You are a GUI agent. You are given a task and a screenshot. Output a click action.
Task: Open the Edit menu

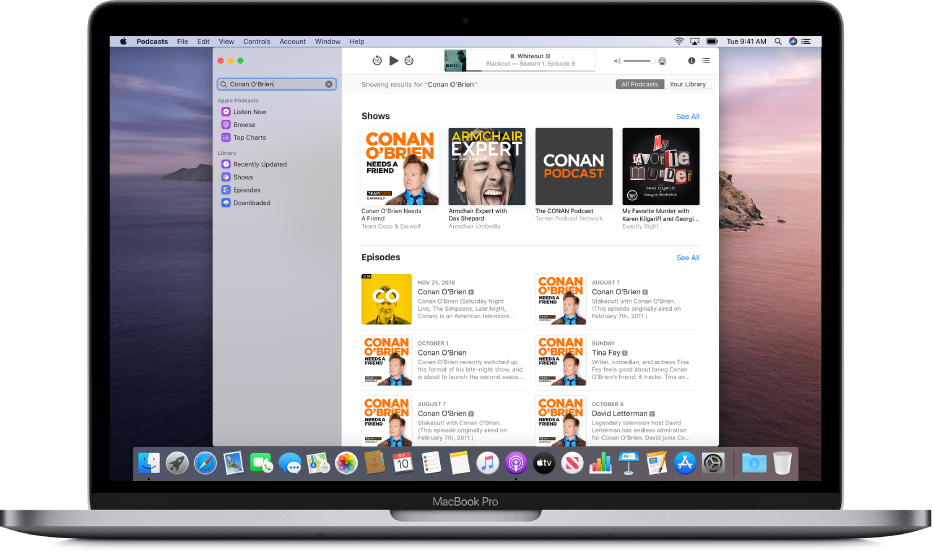coord(203,42)
